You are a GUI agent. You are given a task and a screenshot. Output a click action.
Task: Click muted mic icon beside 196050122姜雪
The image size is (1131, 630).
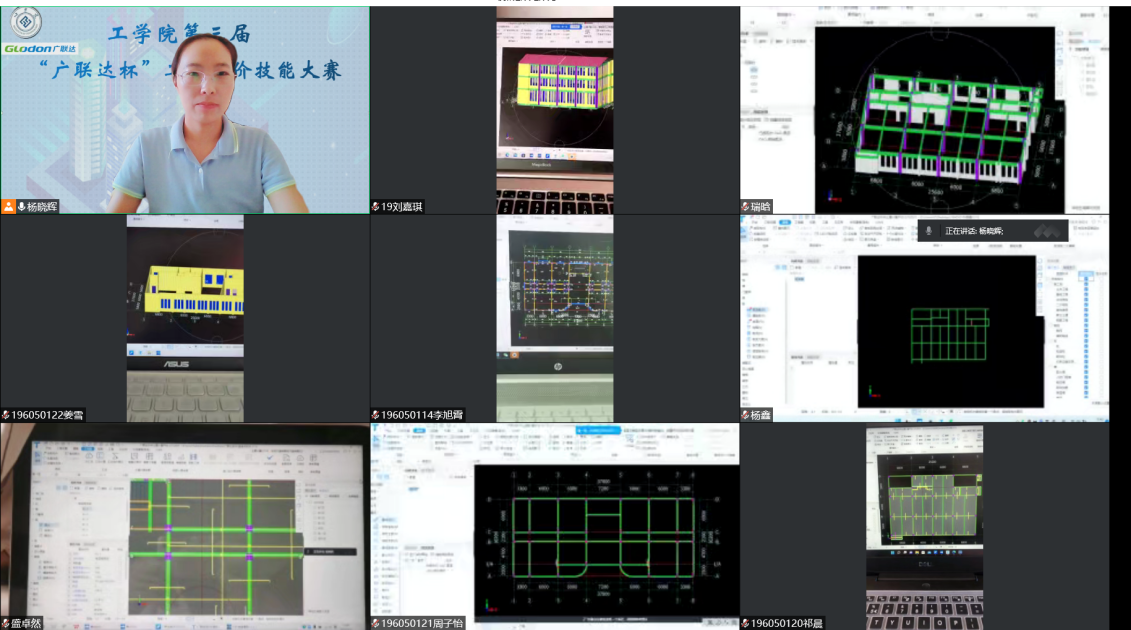[x=6, y=415]
